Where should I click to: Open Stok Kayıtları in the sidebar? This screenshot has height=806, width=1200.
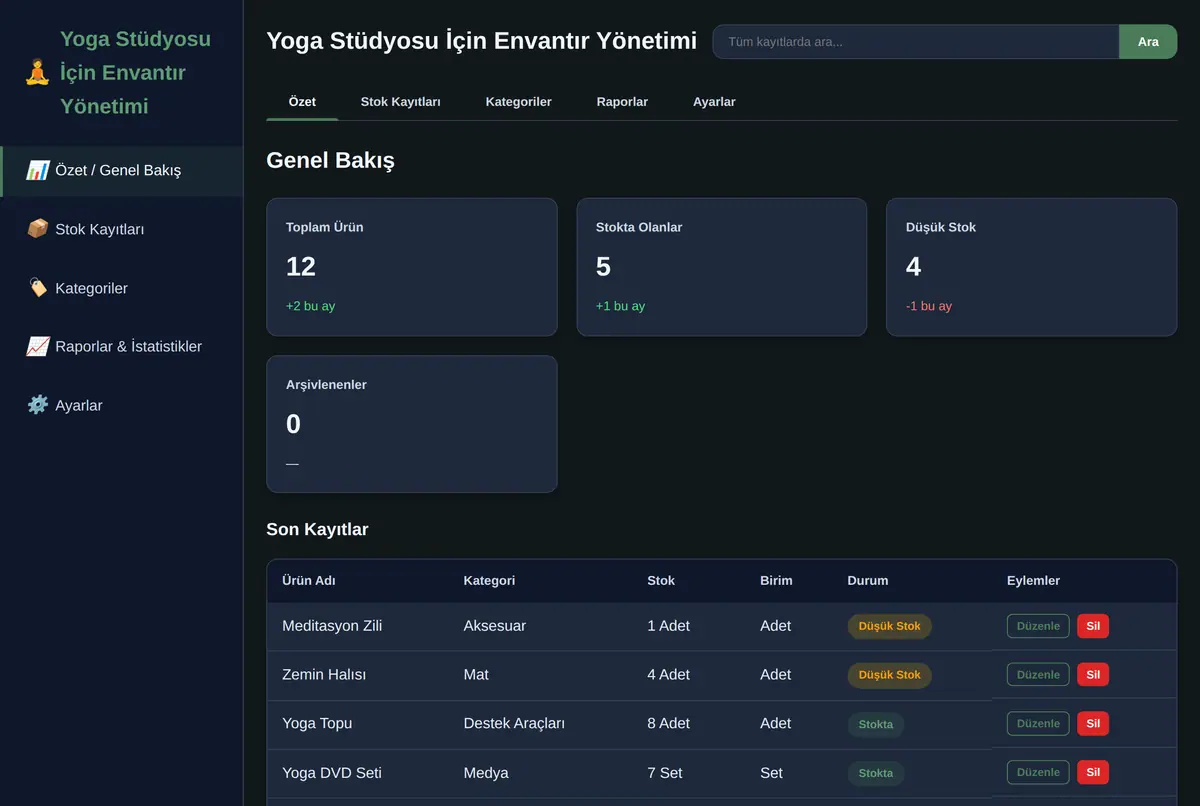[121, 229]
